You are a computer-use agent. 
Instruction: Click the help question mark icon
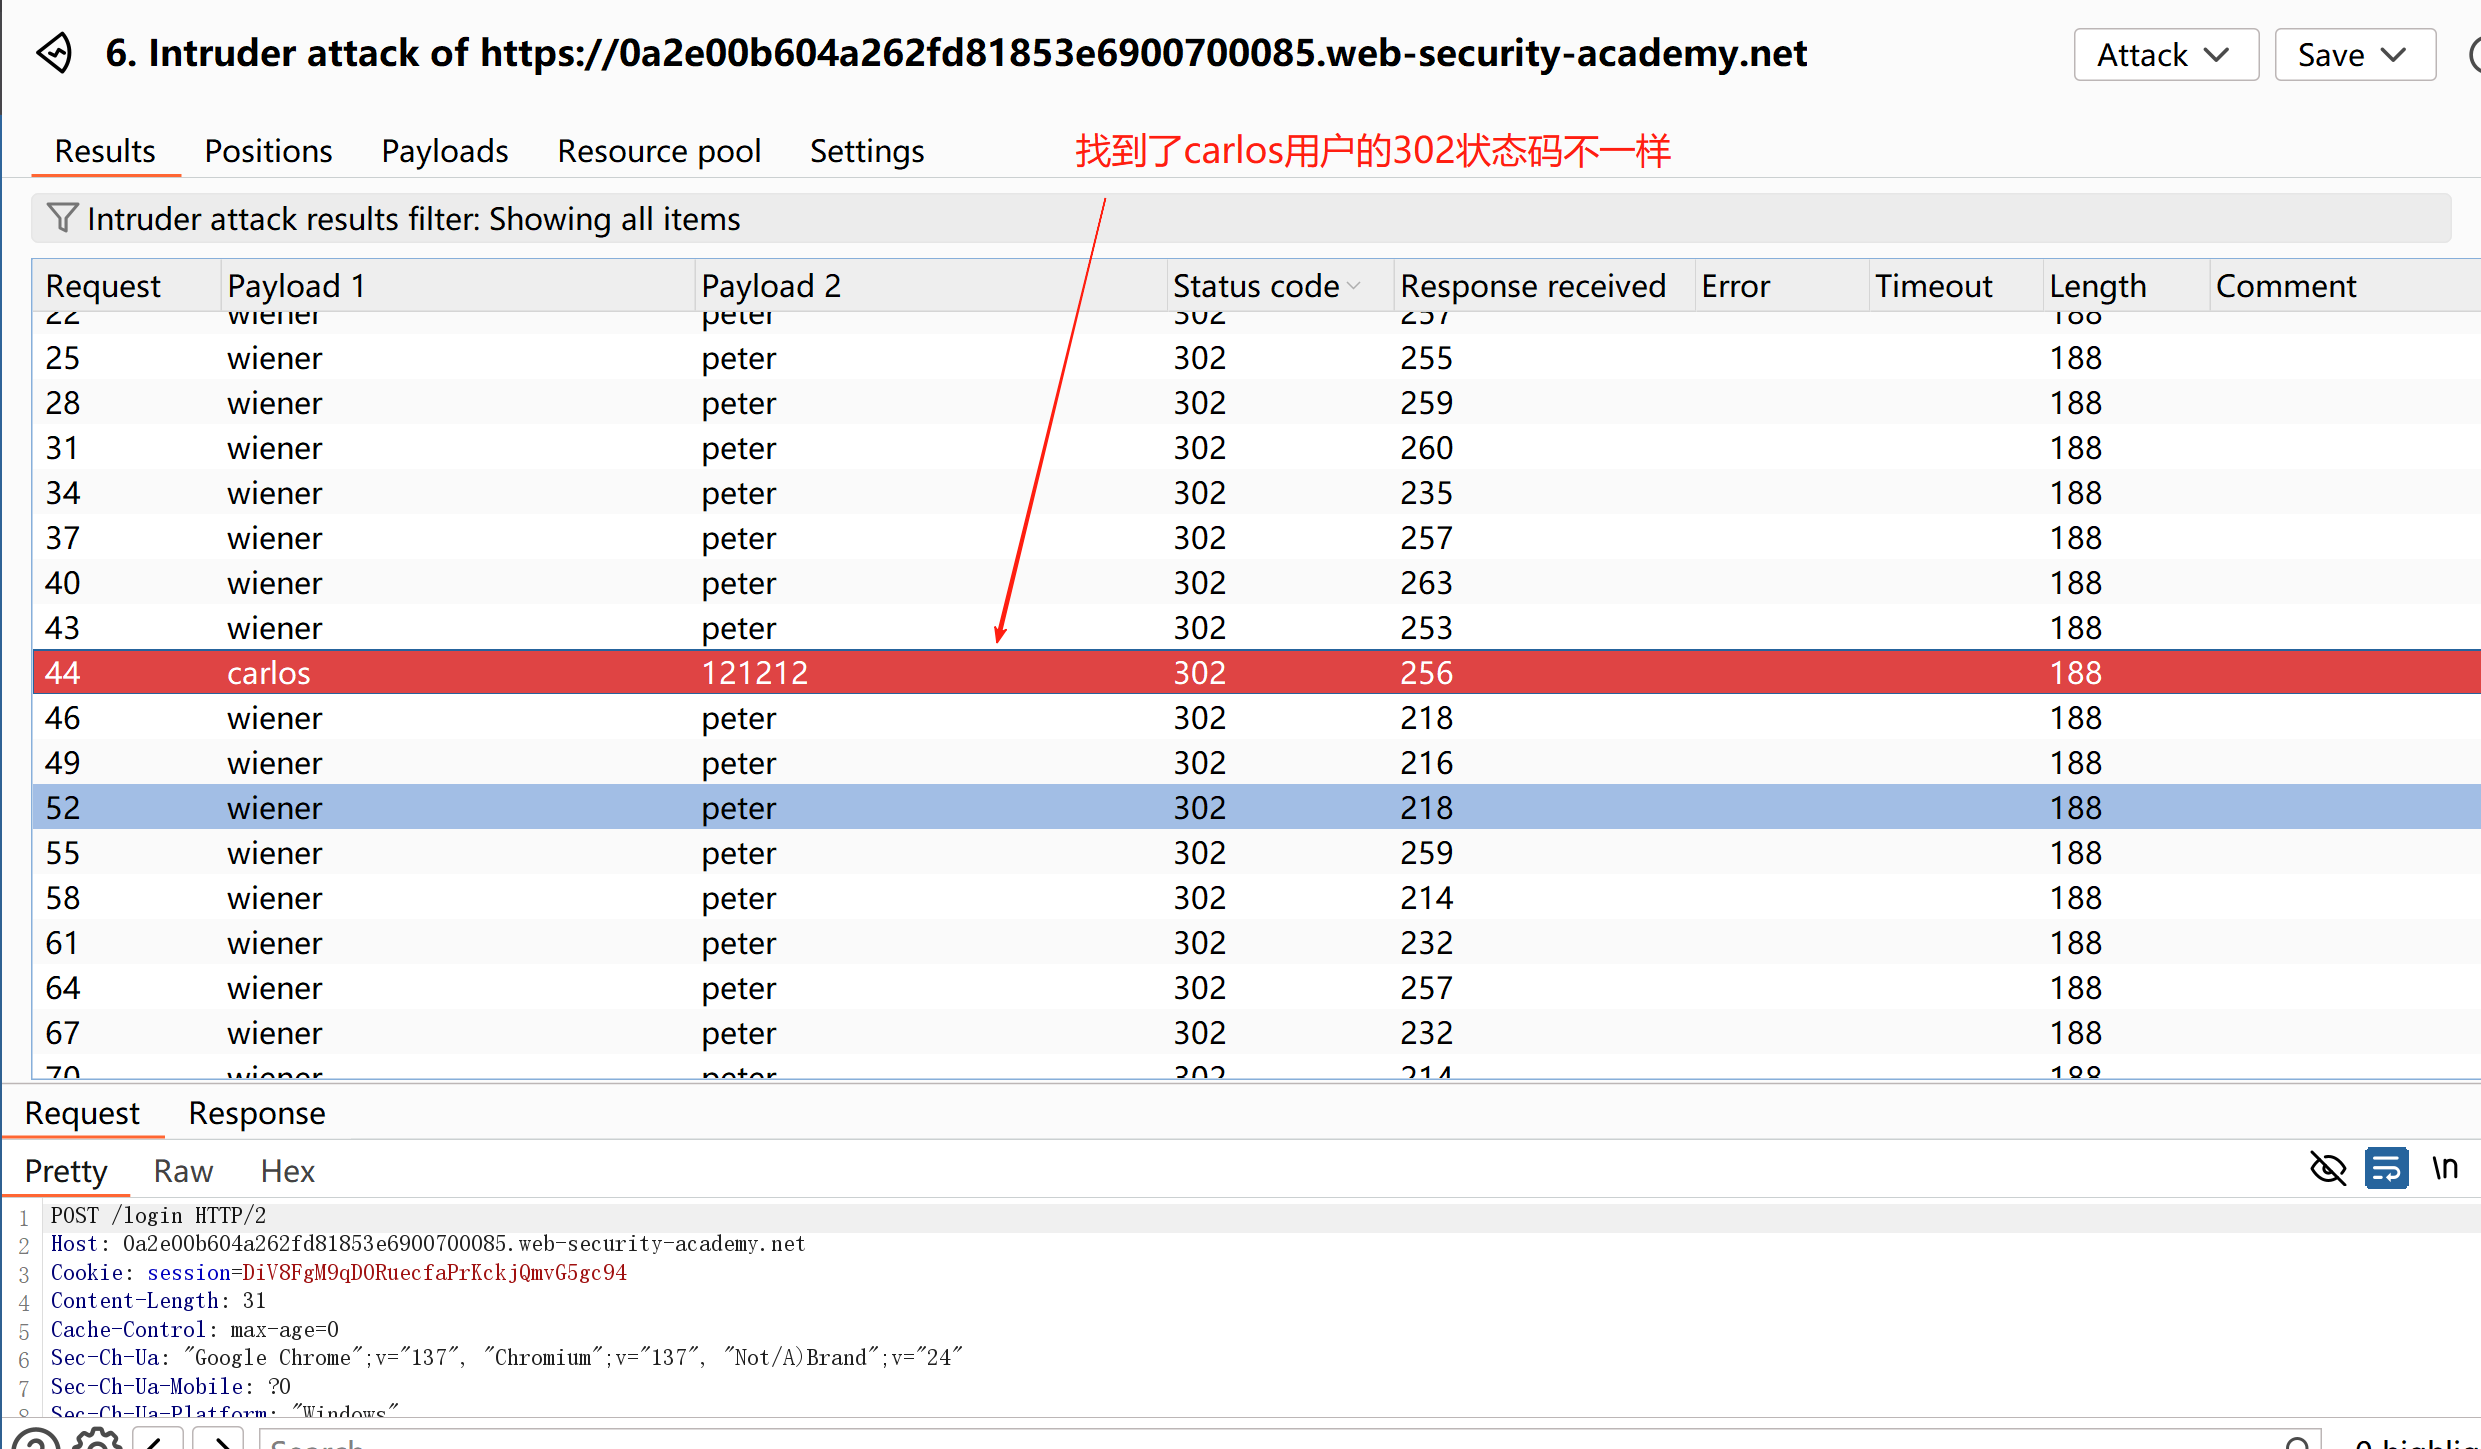[36, 1440]
